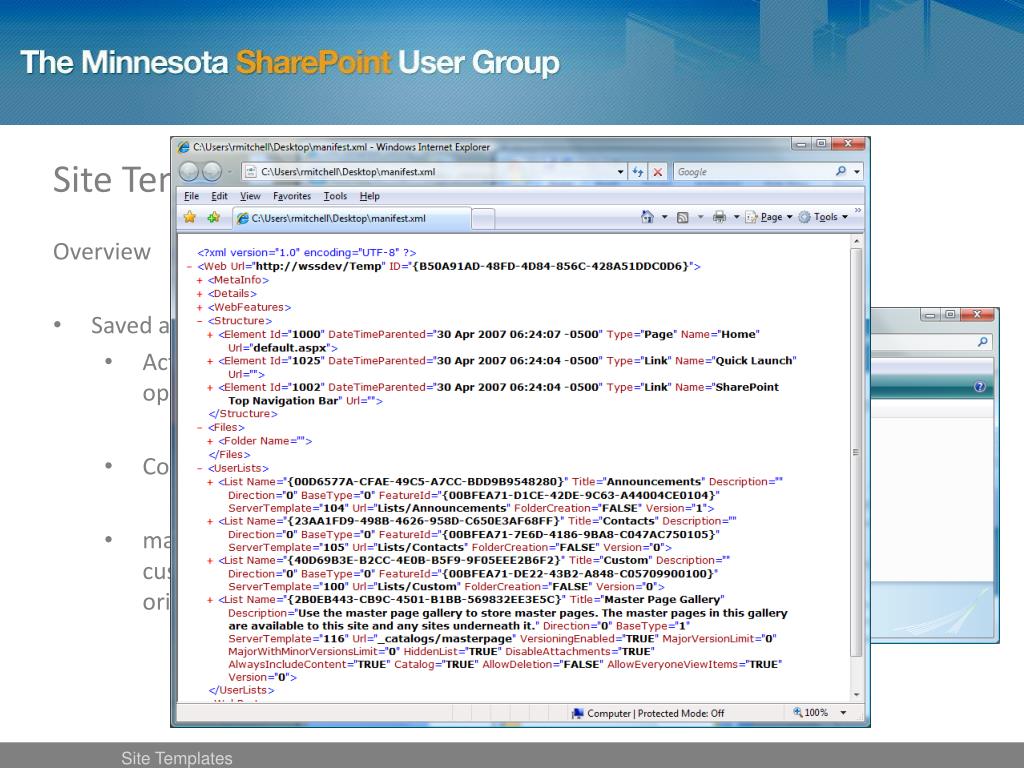Click the Add to Favorites icon
Image resolution: width=1024 pixels, height=768 pixels.
pyautogui.click(x=211, y=217)
